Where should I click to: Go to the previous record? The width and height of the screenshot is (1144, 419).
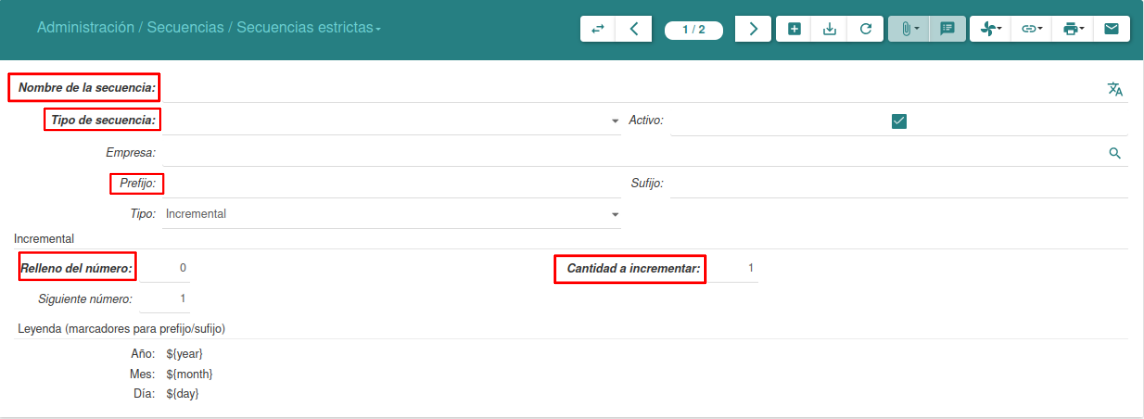(x=633, y=29)
